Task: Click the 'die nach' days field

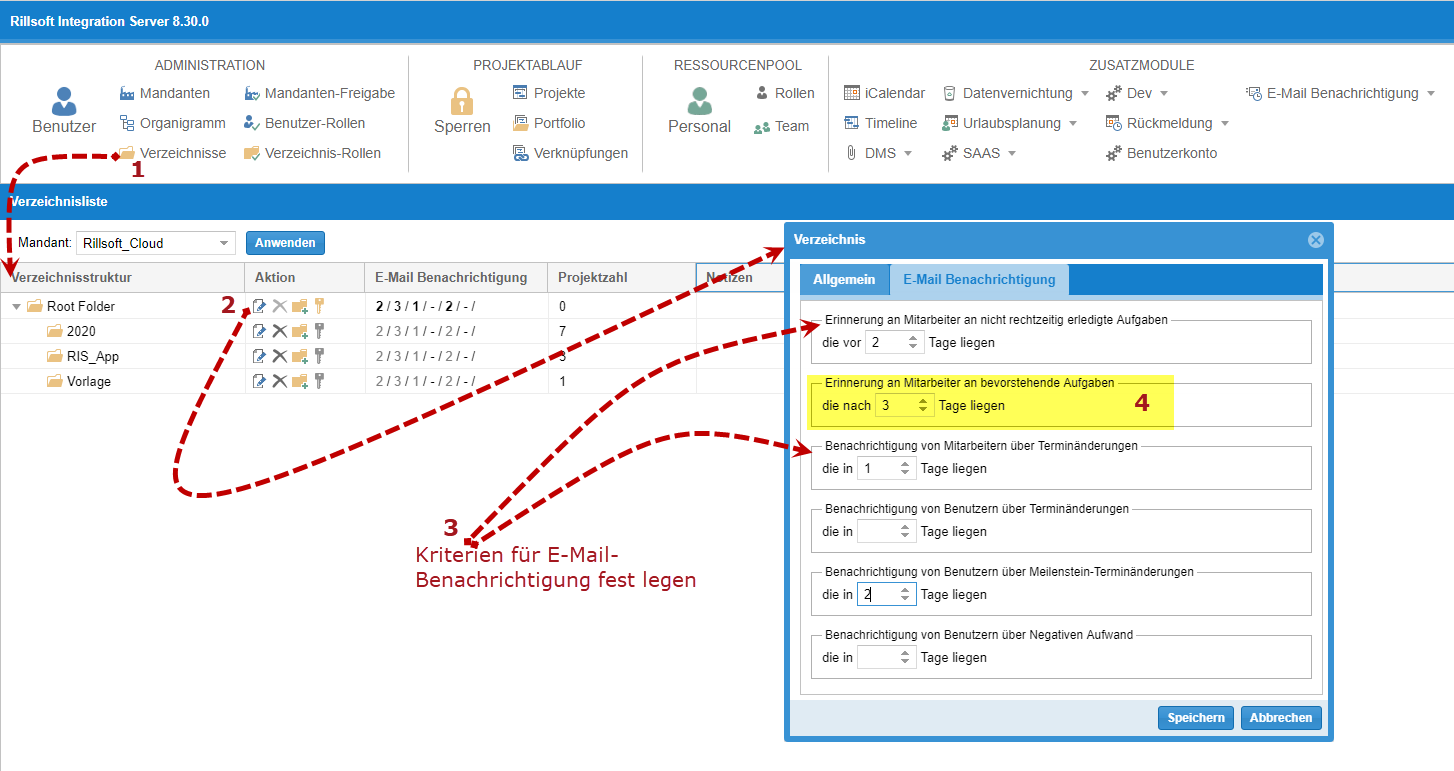Action: pos(905,405)
